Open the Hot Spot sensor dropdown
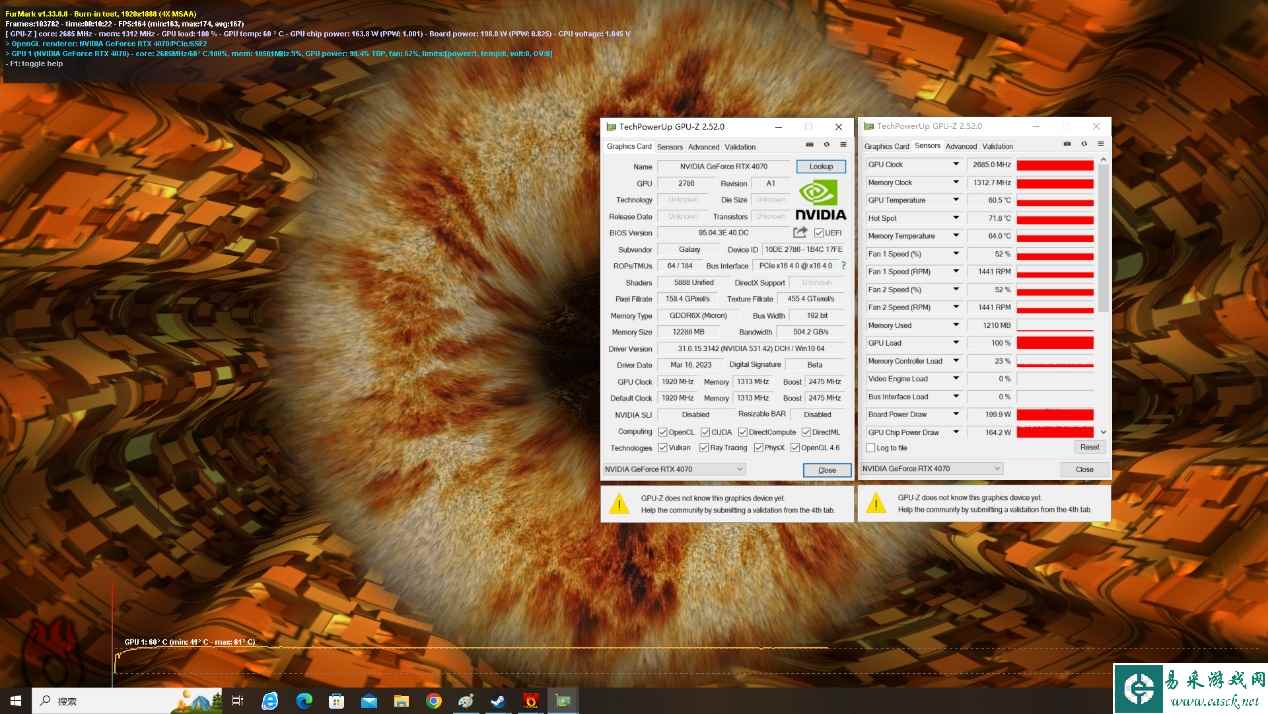 pyautogui.click(x=956, y=218)
